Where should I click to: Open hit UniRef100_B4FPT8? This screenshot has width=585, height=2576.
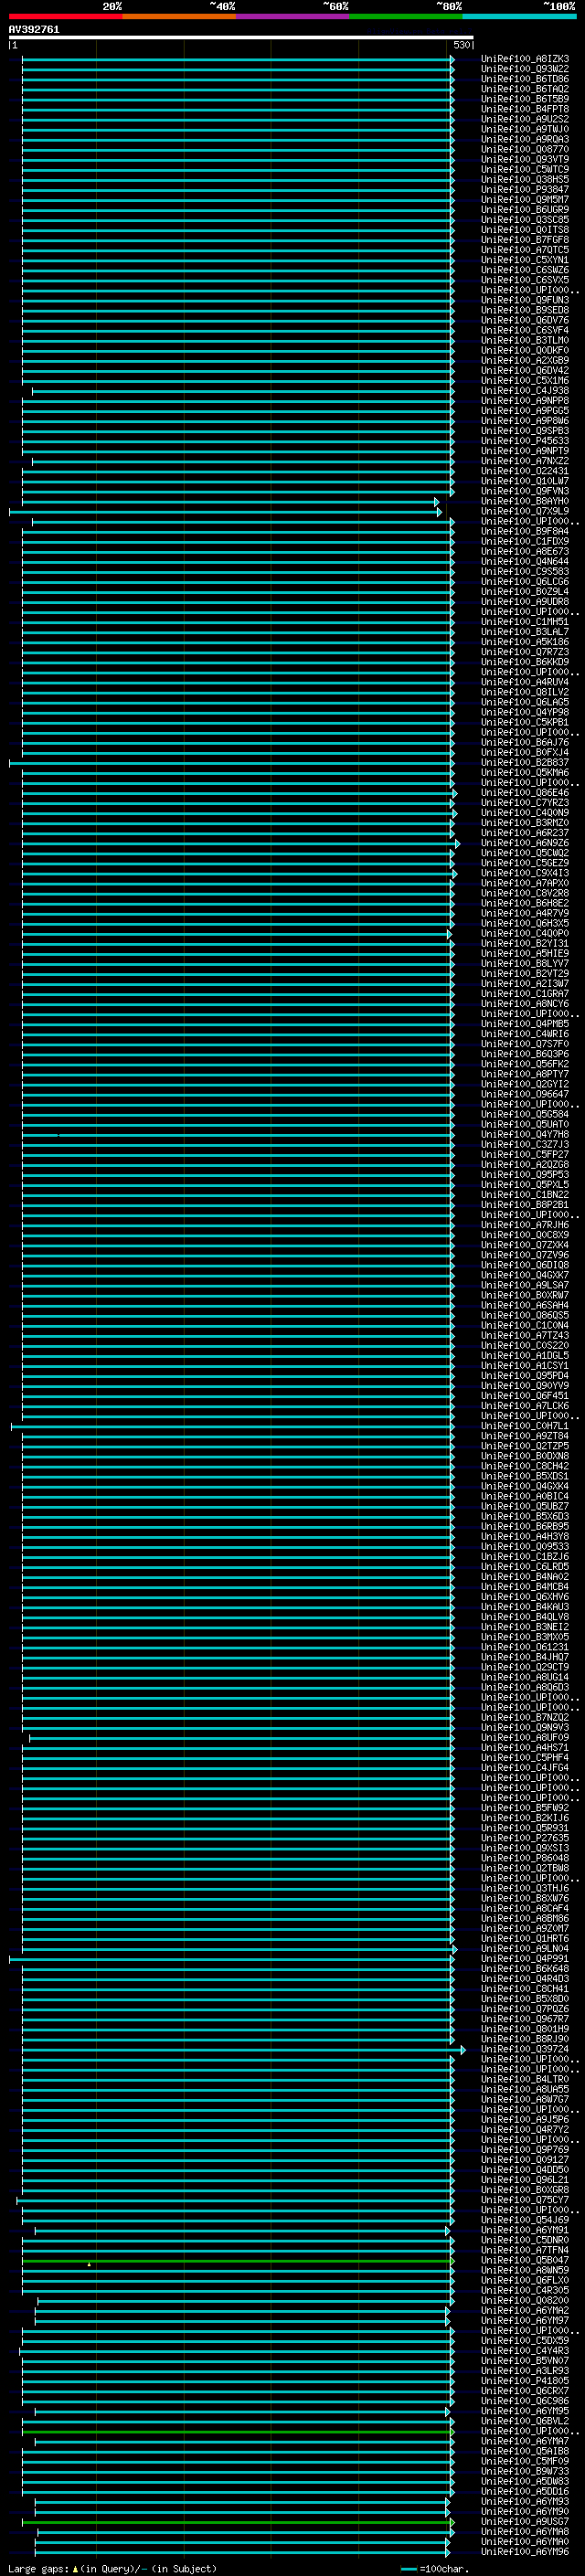coord(525,109)
